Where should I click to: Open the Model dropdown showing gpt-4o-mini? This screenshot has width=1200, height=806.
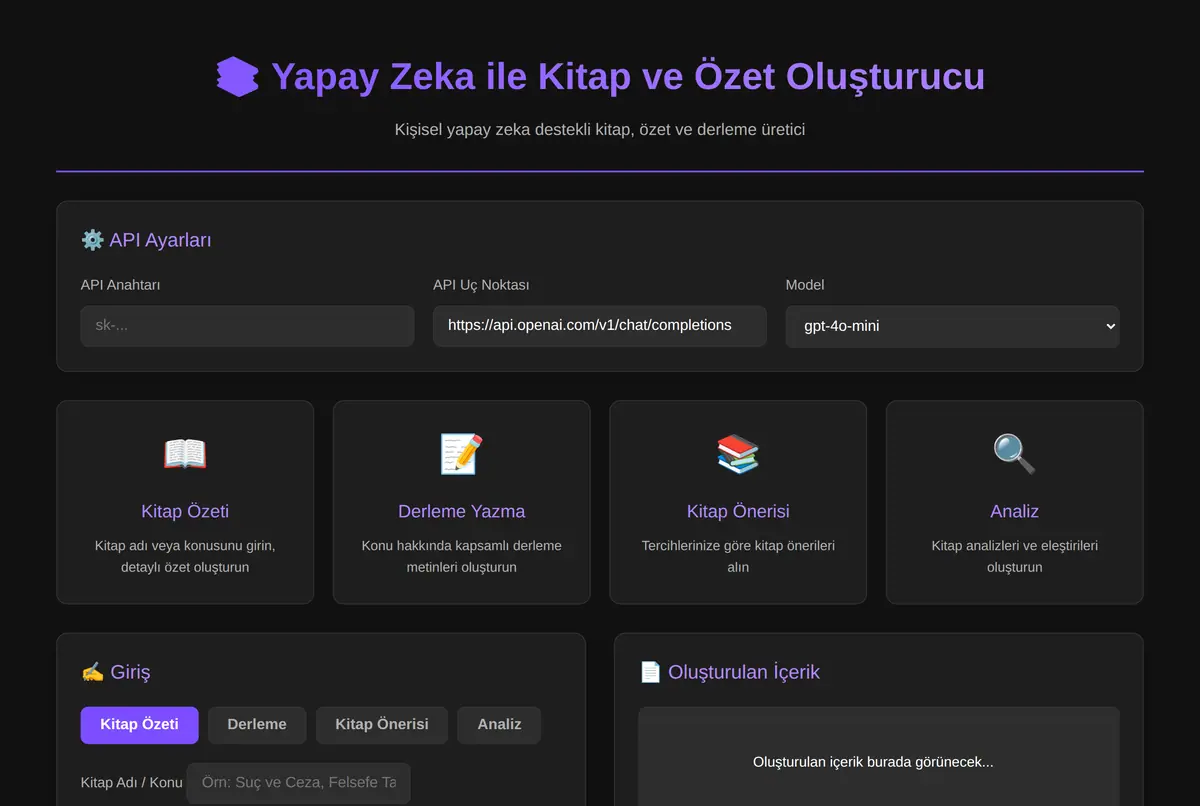pos(952,326)
